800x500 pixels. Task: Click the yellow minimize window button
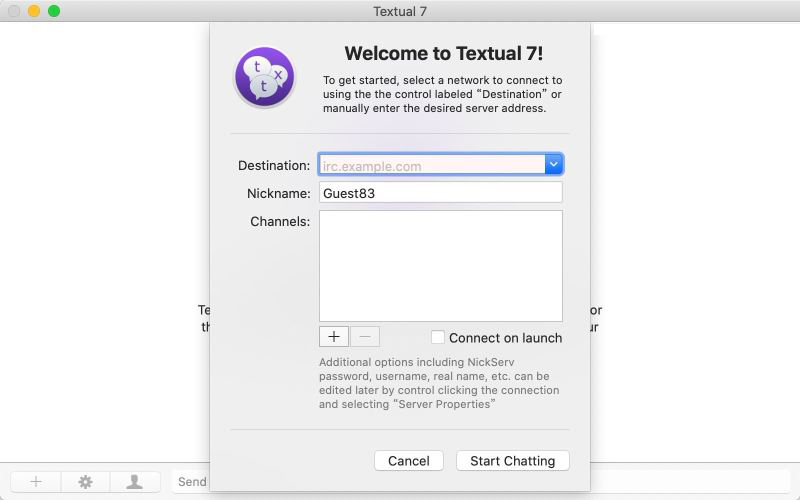34,11
